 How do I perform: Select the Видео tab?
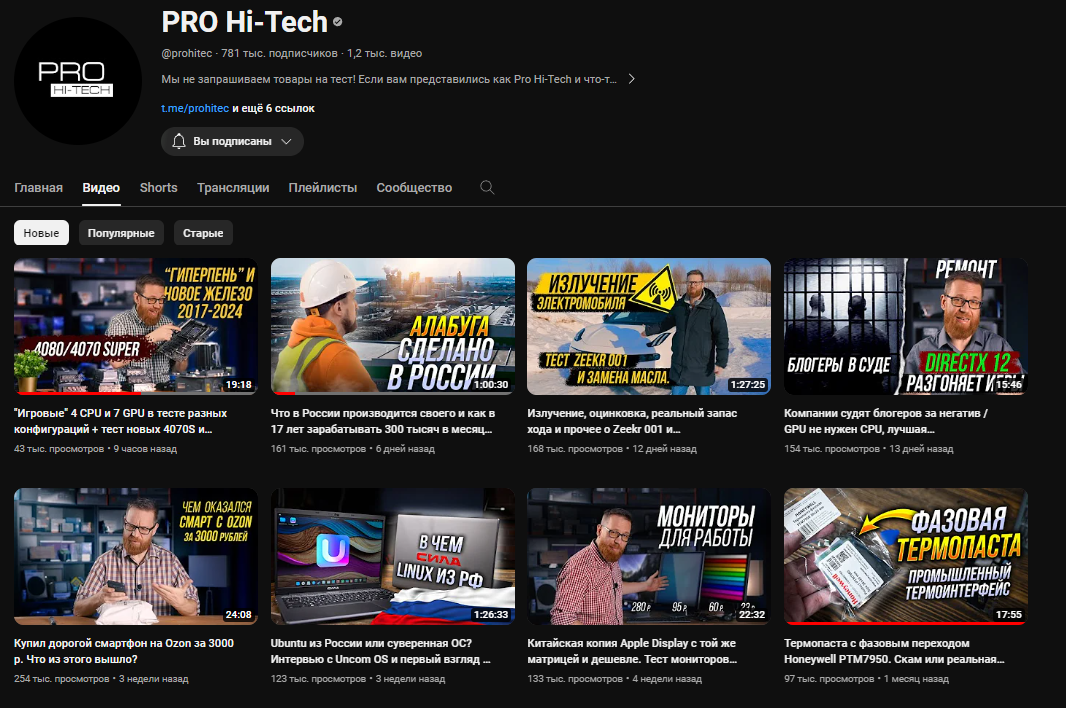pyautogui.click(x=101, y=188)
